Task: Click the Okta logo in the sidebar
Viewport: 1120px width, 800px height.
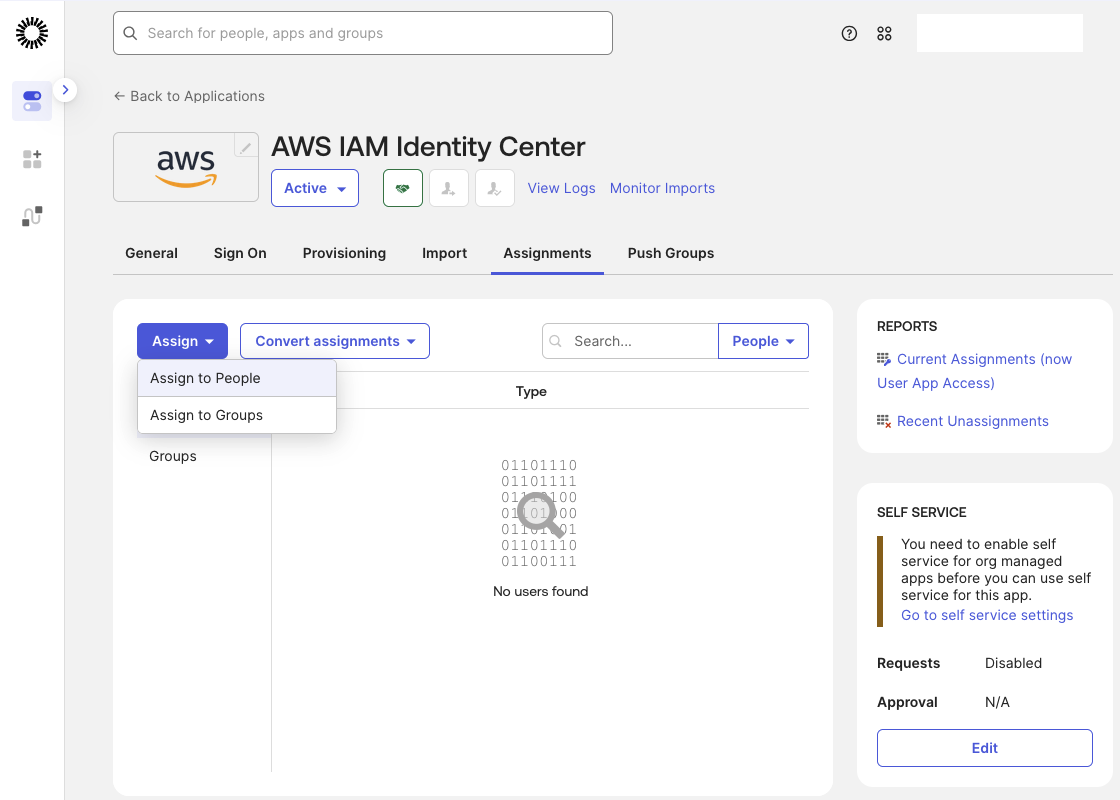Action: (x=31, y=32)
